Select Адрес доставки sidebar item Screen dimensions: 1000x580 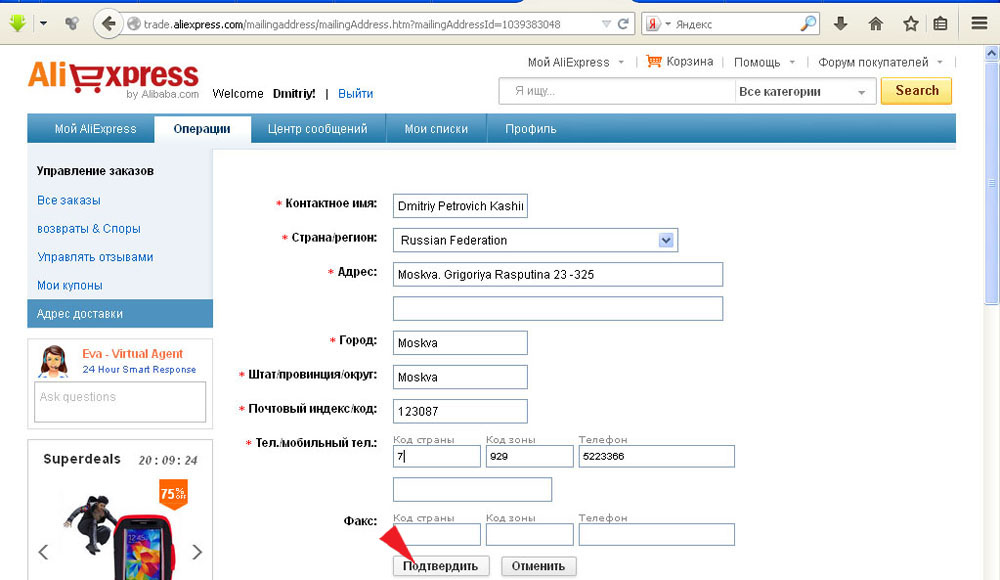tap(120, 313)
